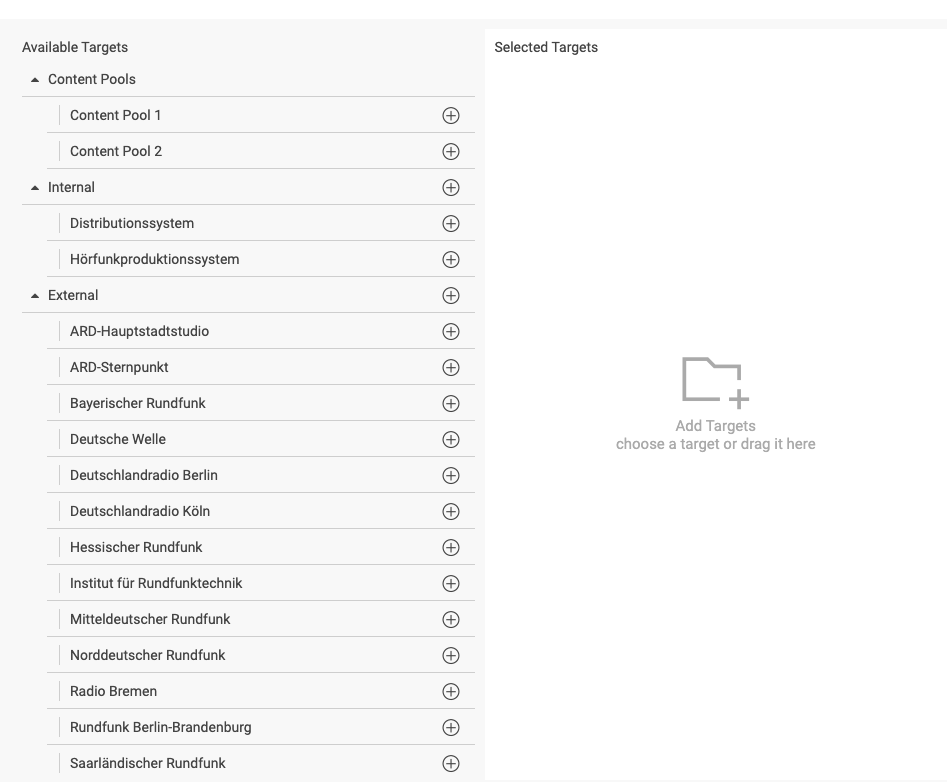Image resolution: width=947 pixels, height=782 pixels.
Task: Add Distributionssystem using its plus icon
Action: 451,223
